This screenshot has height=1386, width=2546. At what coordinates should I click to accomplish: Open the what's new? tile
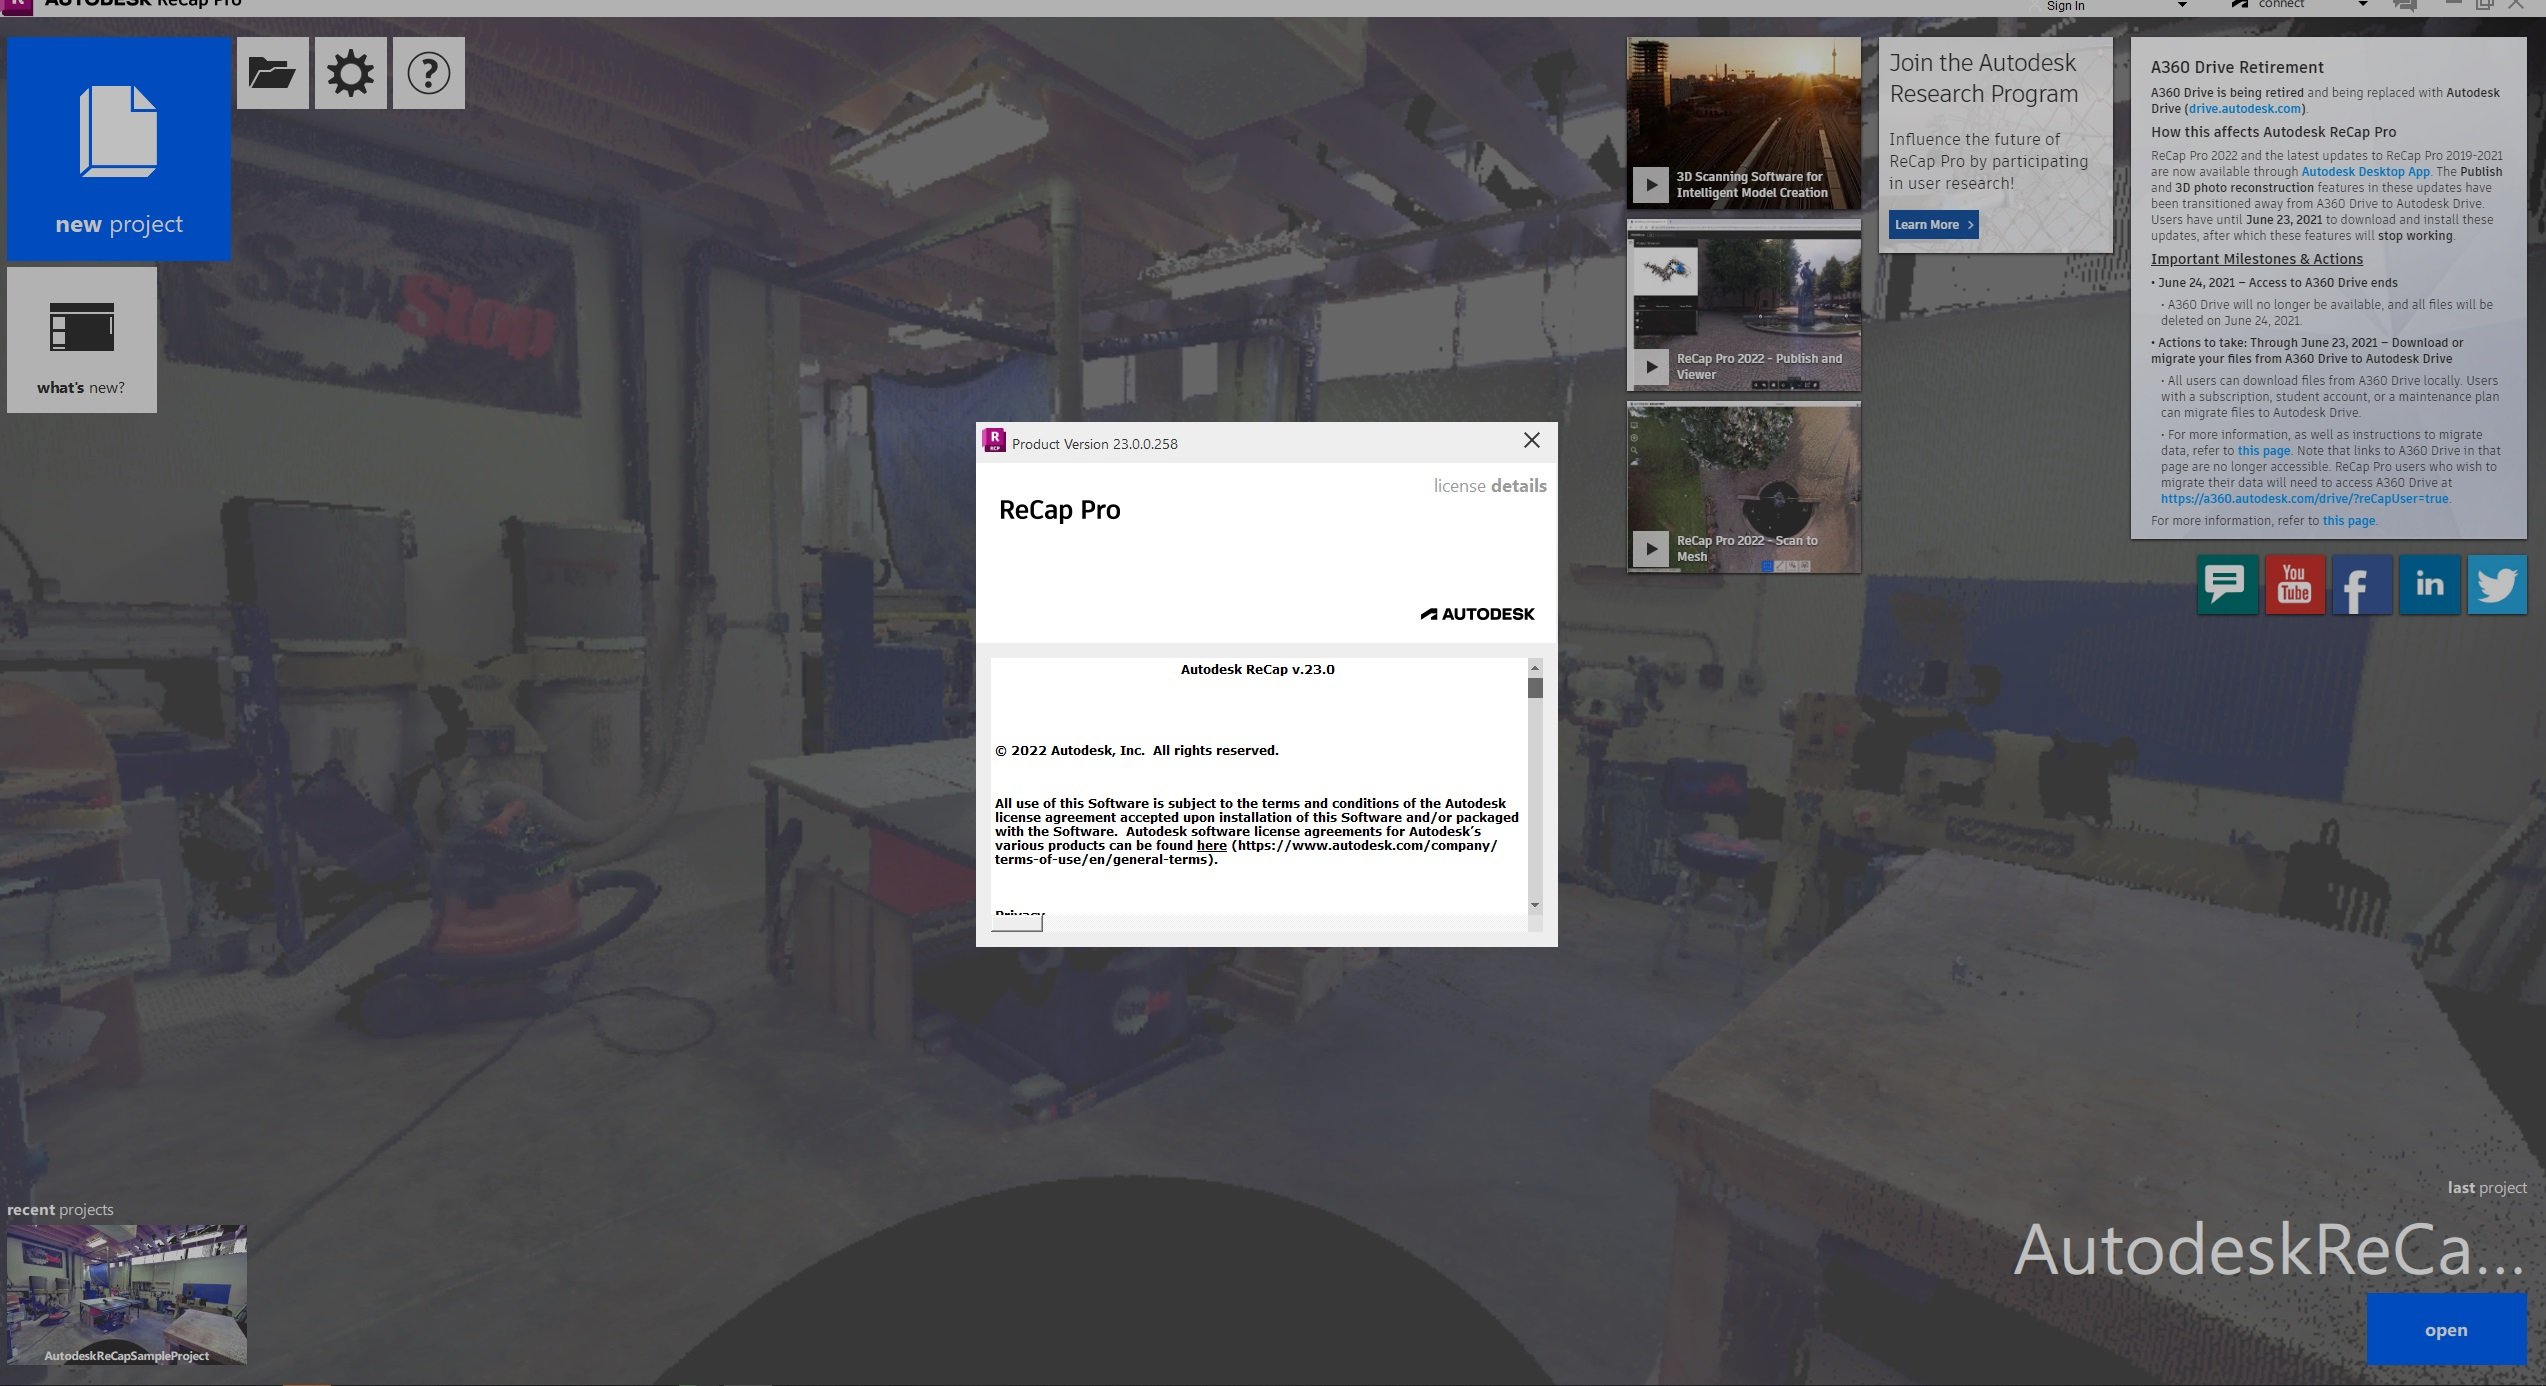(x=82, y=340)
